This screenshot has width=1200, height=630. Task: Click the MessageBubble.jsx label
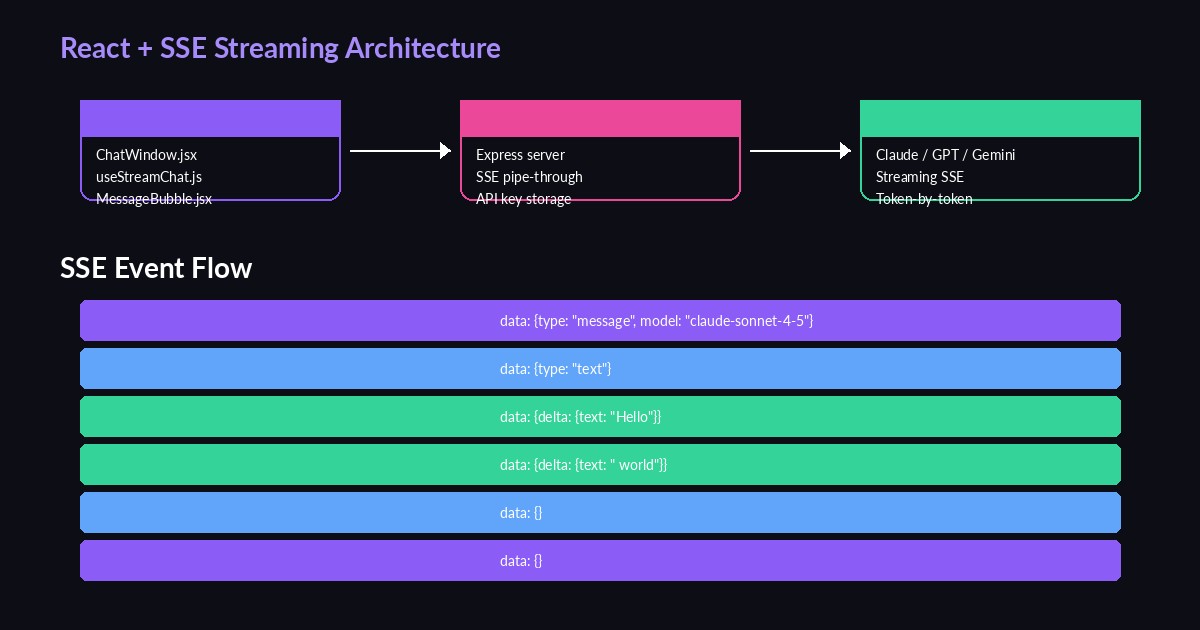pyautogui.click(x=154, y=199)
